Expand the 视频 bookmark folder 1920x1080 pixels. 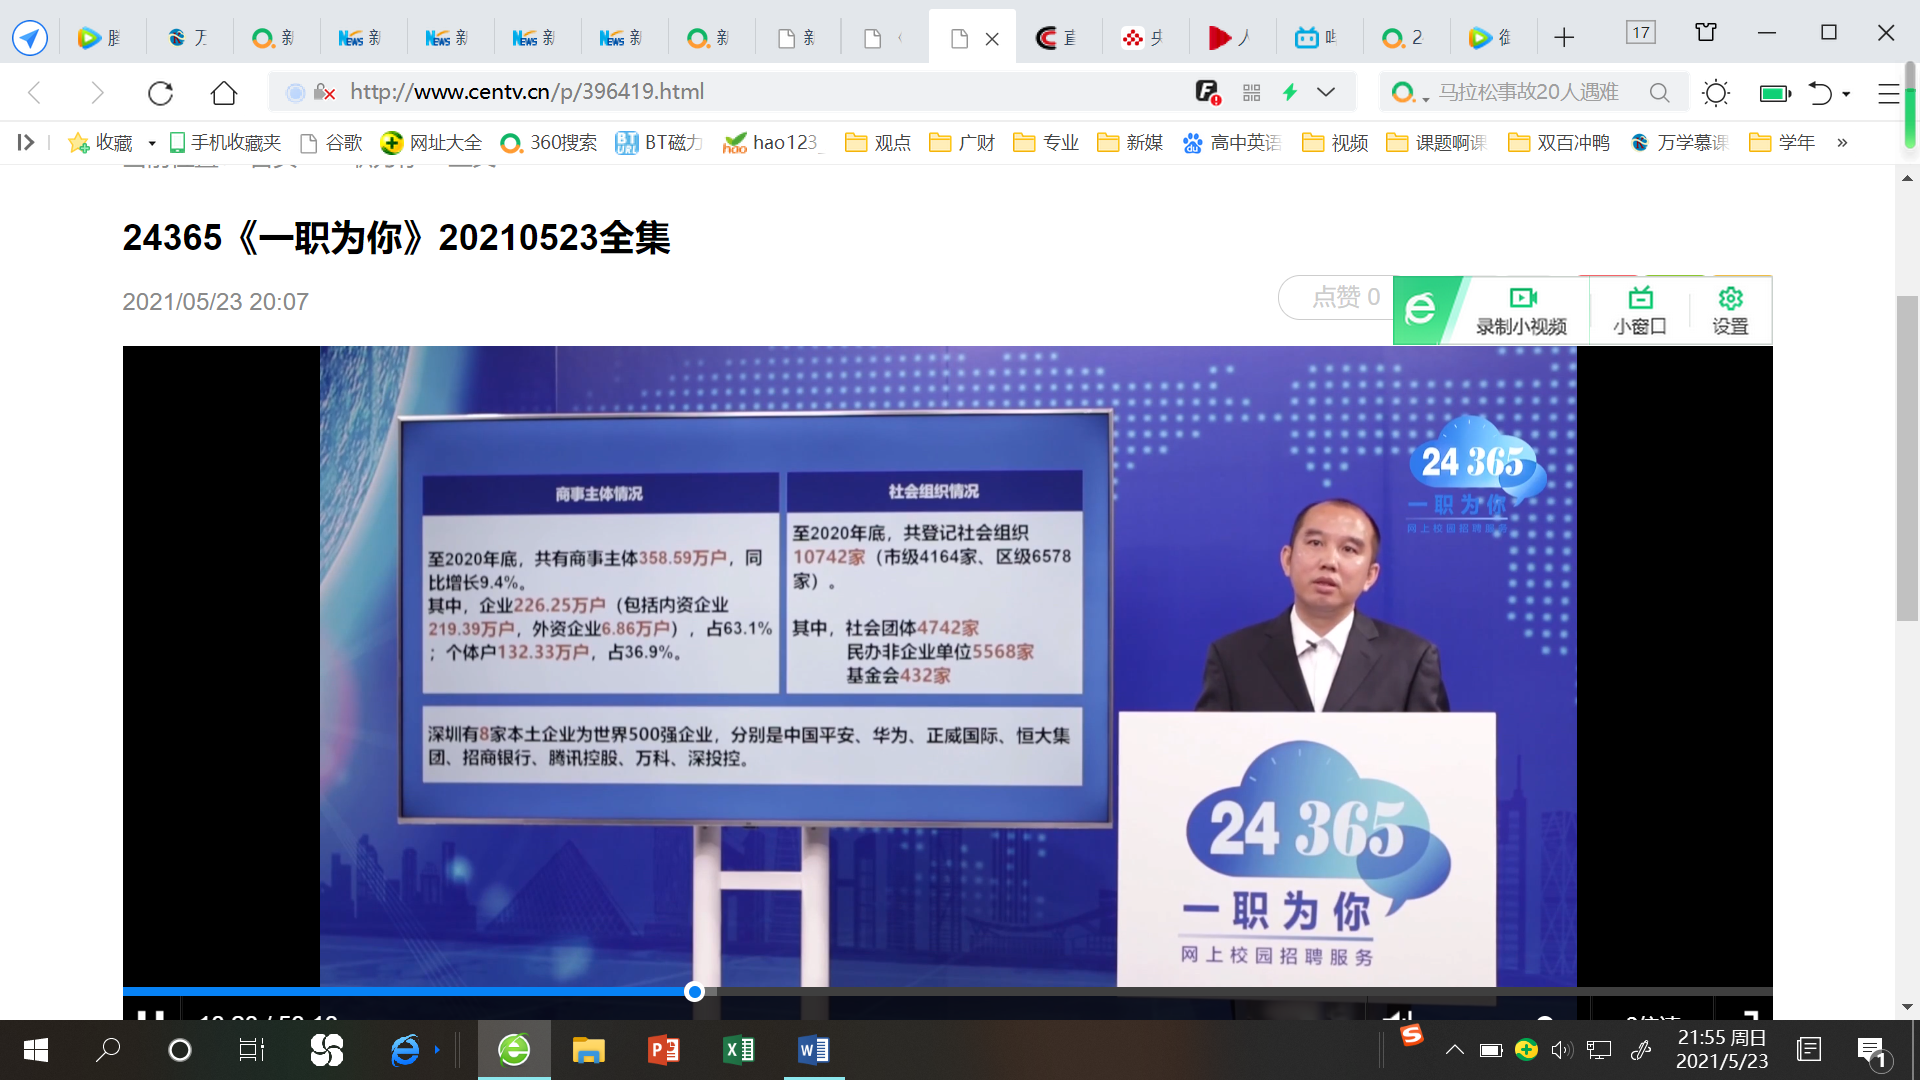[x=1335, y=143]
